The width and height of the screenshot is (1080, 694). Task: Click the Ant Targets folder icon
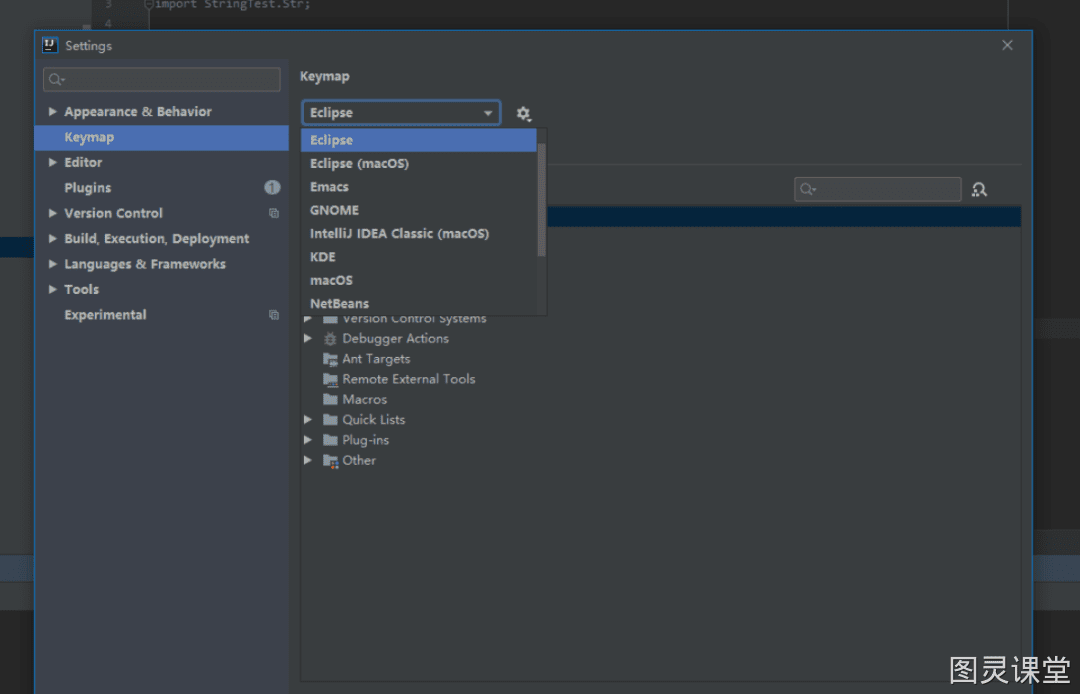(x=331, y=359)
